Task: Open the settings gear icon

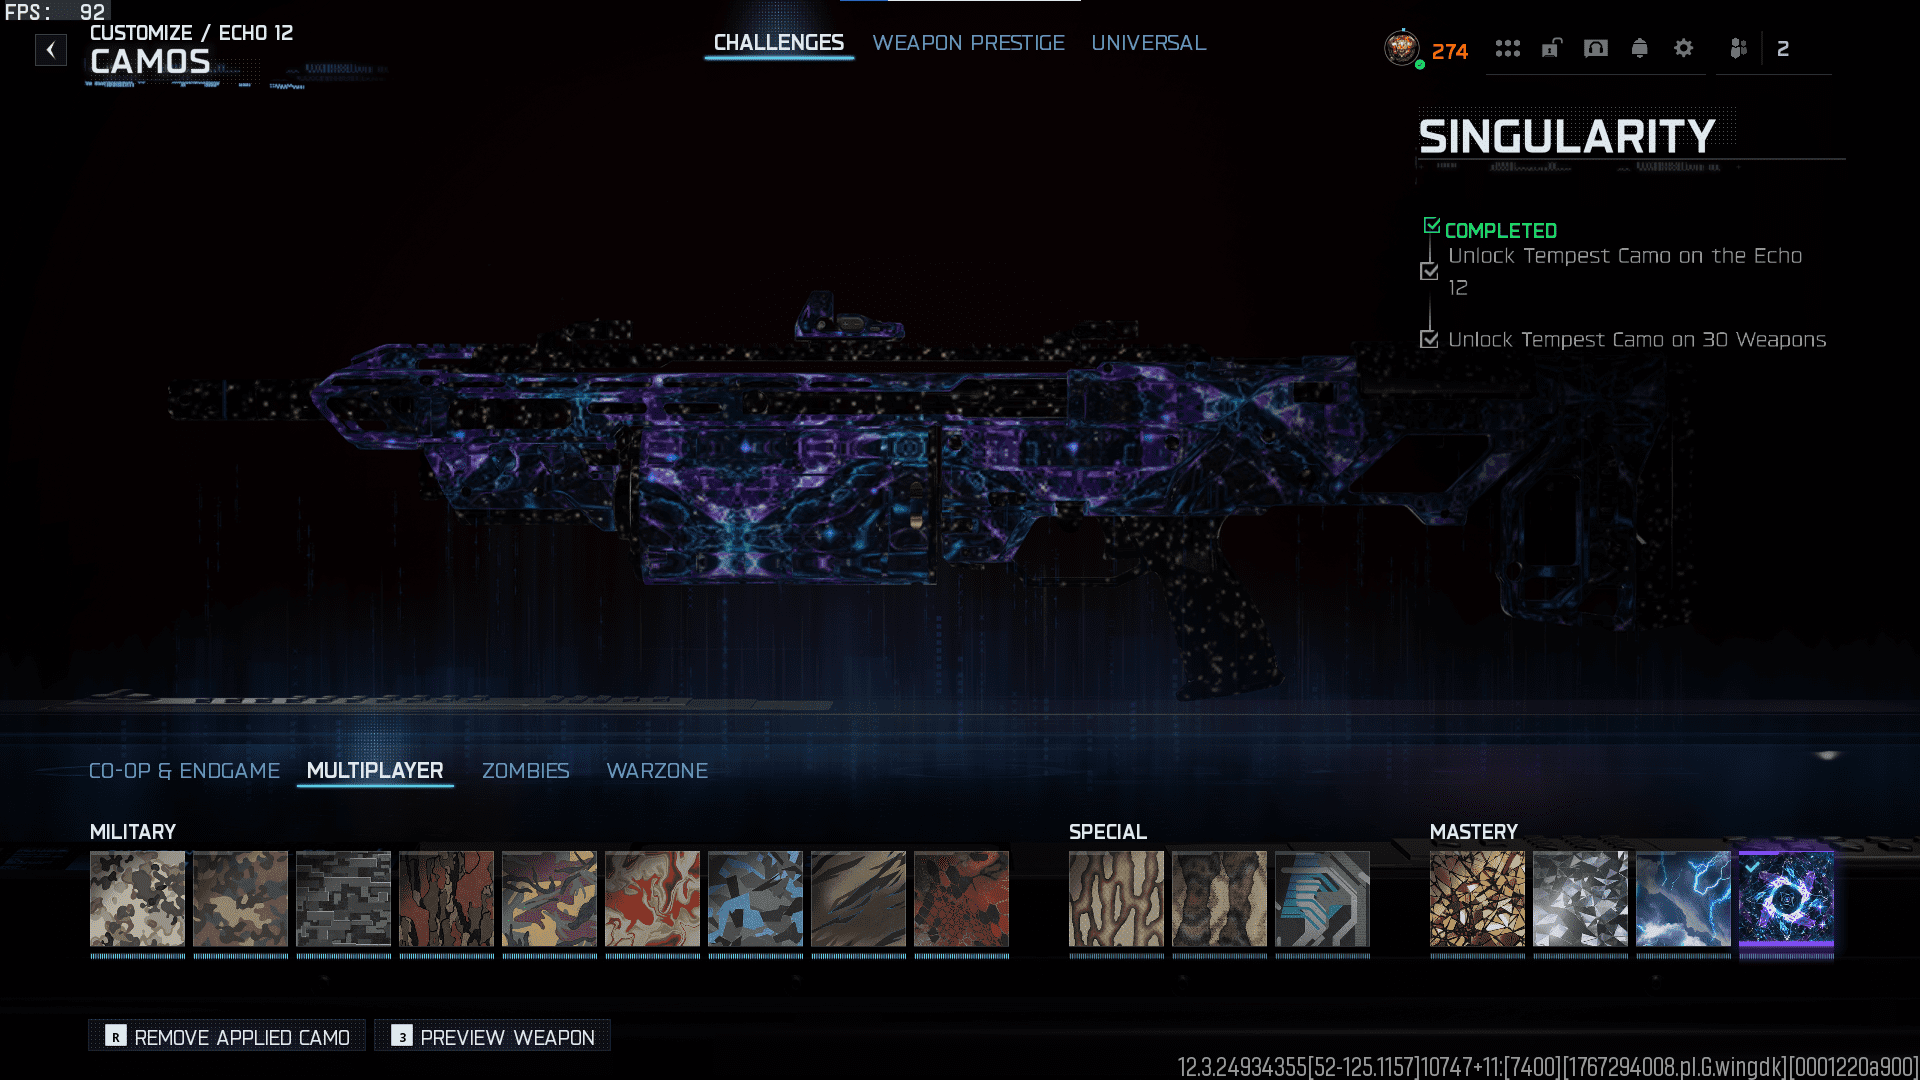Action: pos(1684,48)
